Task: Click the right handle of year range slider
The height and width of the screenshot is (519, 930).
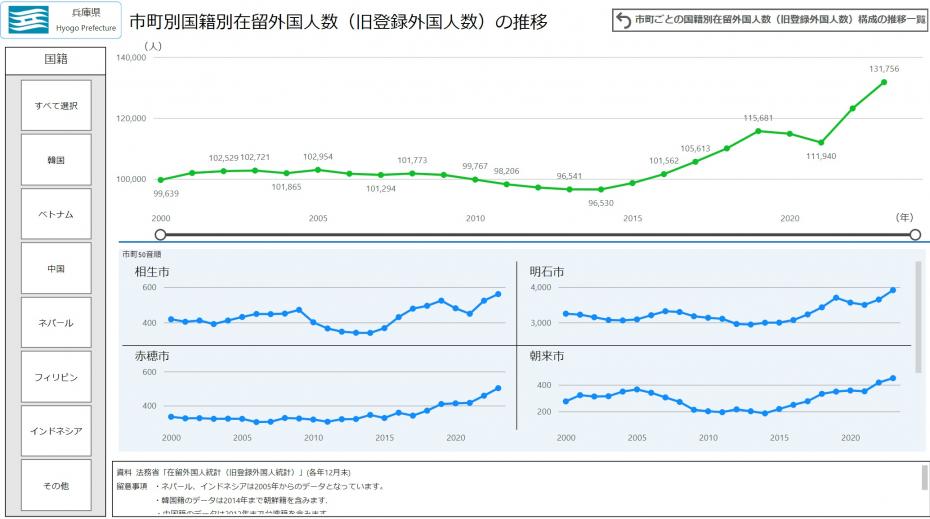Action: (915, 235)
